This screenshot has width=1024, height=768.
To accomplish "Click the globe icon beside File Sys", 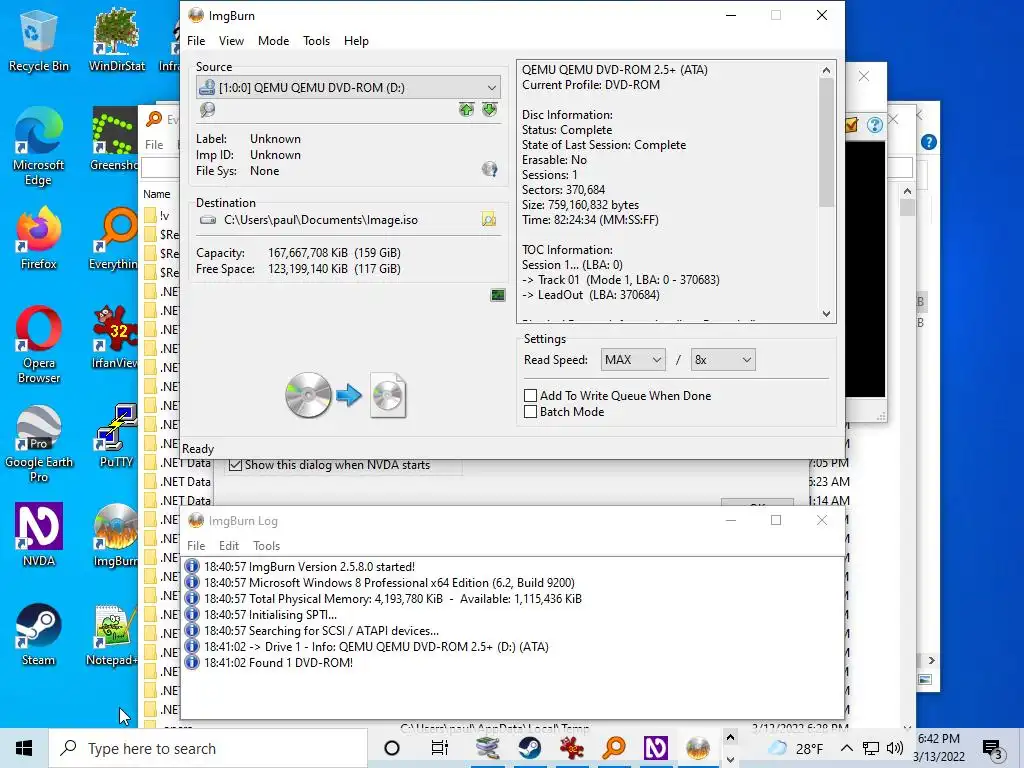I will point(489,170).
